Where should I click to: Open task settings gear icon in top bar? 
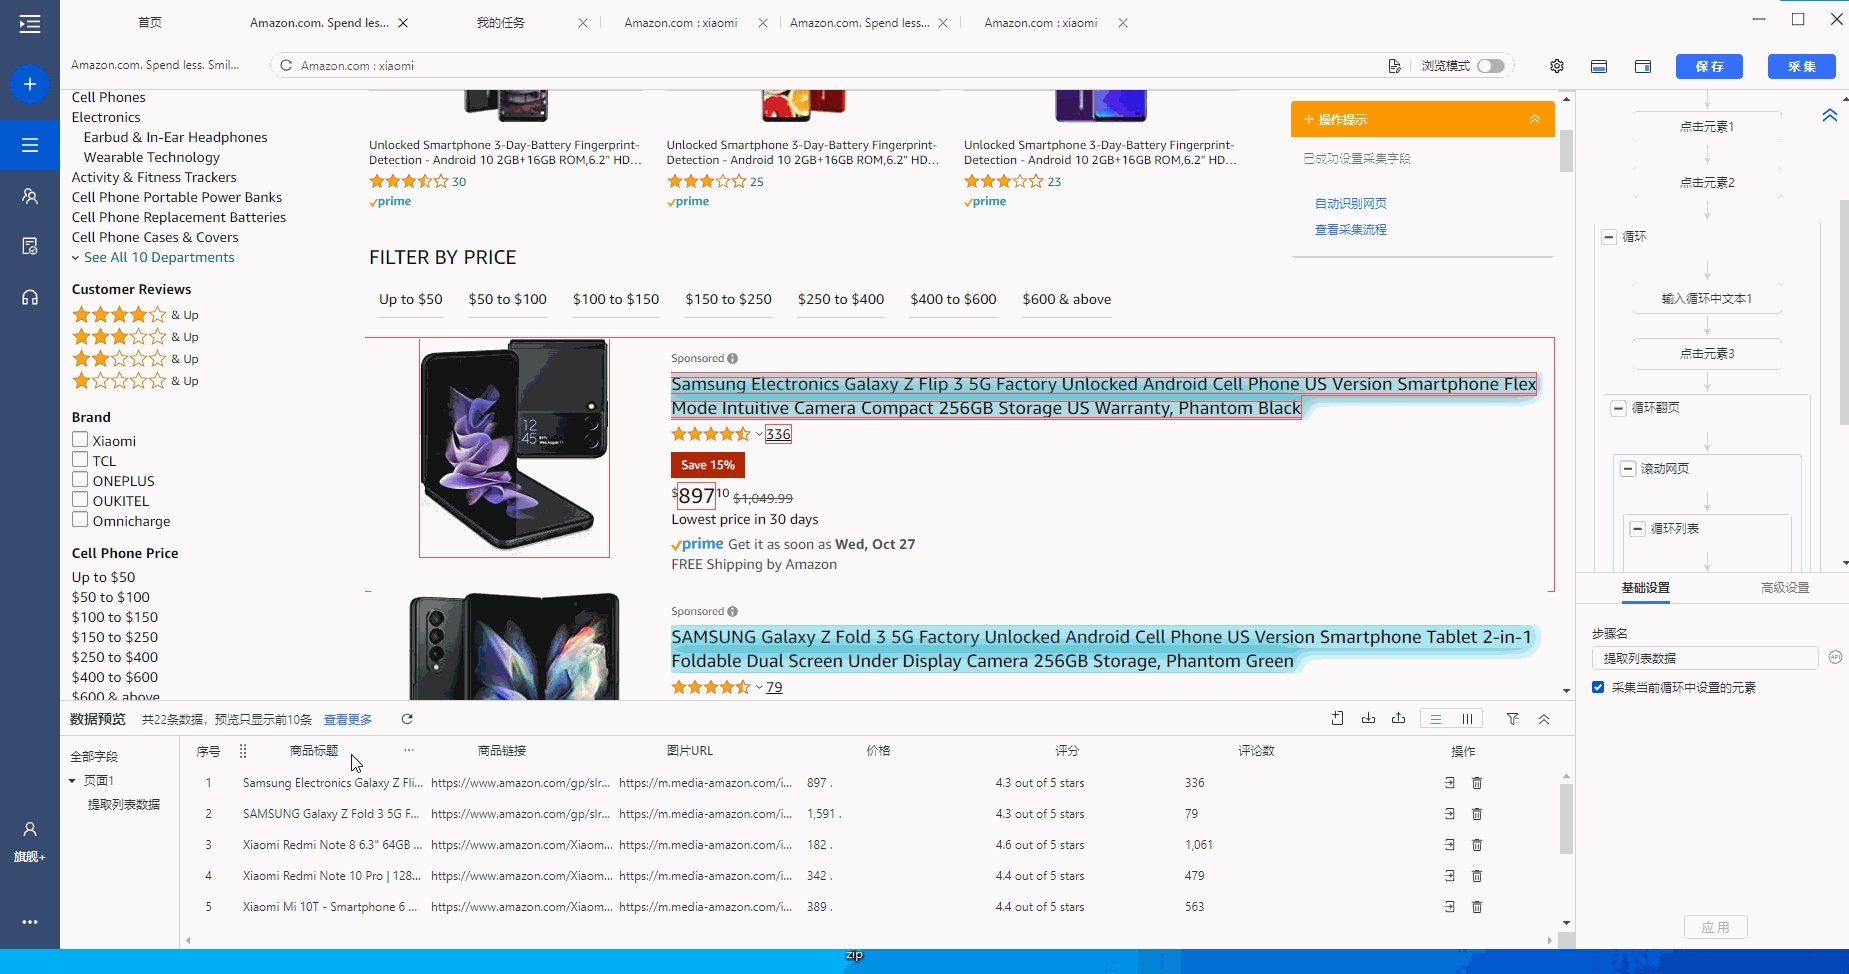click(1557, 66)
